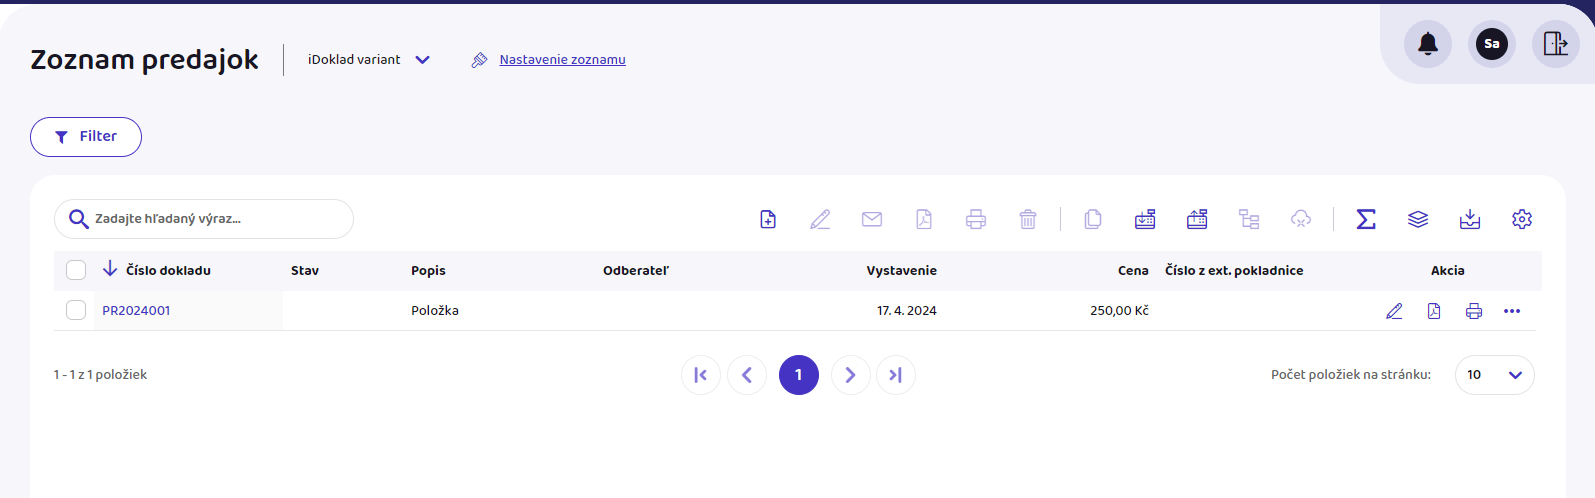
Task: Open the Filter button
Action: tap(86, 137)
